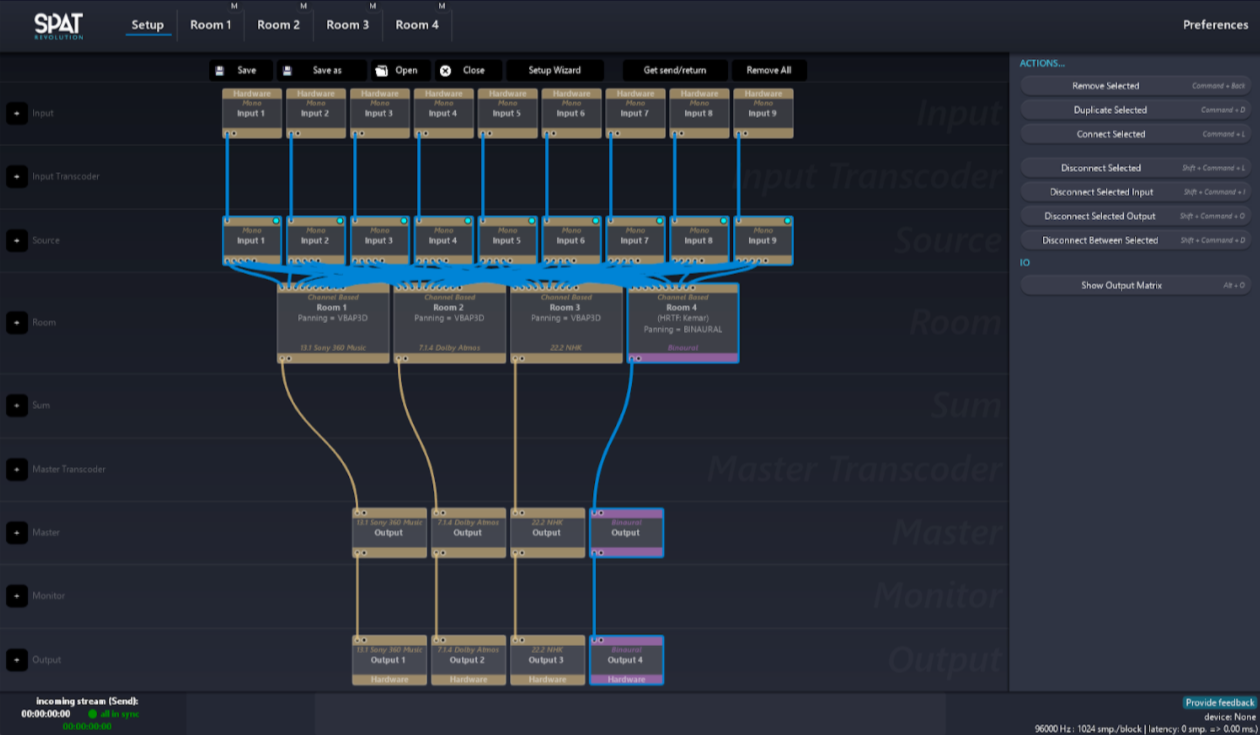
Task: Add a block to the Output row
Action: (17, 660)
